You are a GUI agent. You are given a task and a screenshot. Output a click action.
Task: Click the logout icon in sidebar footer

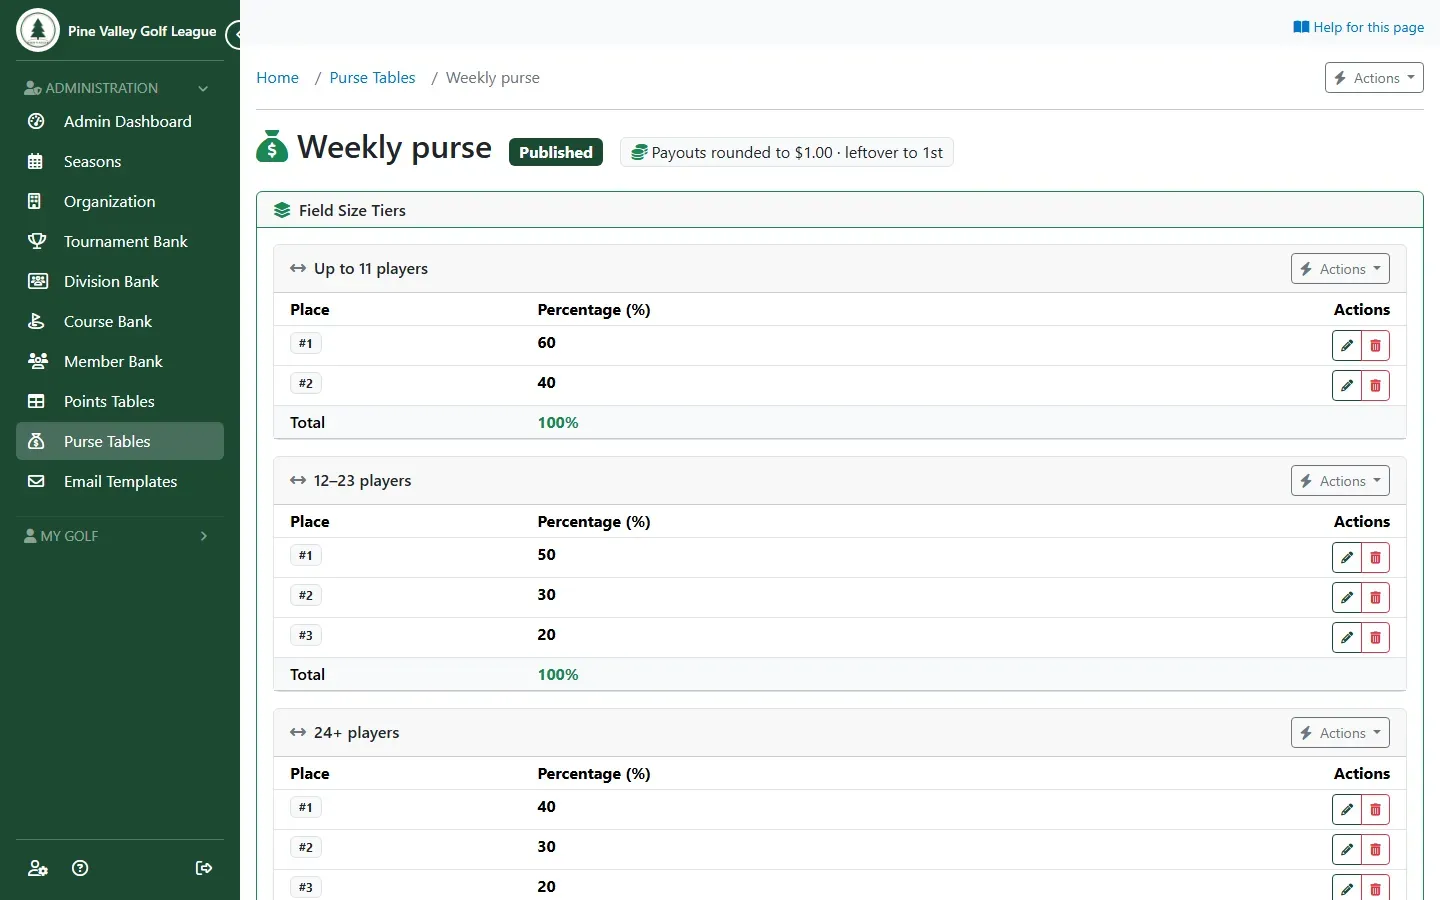click(x=204, y=868)
